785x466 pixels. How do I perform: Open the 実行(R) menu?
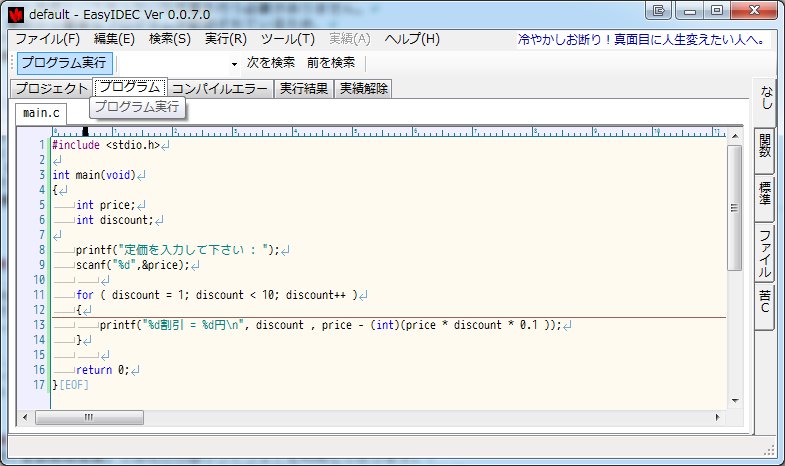(225, 40)
